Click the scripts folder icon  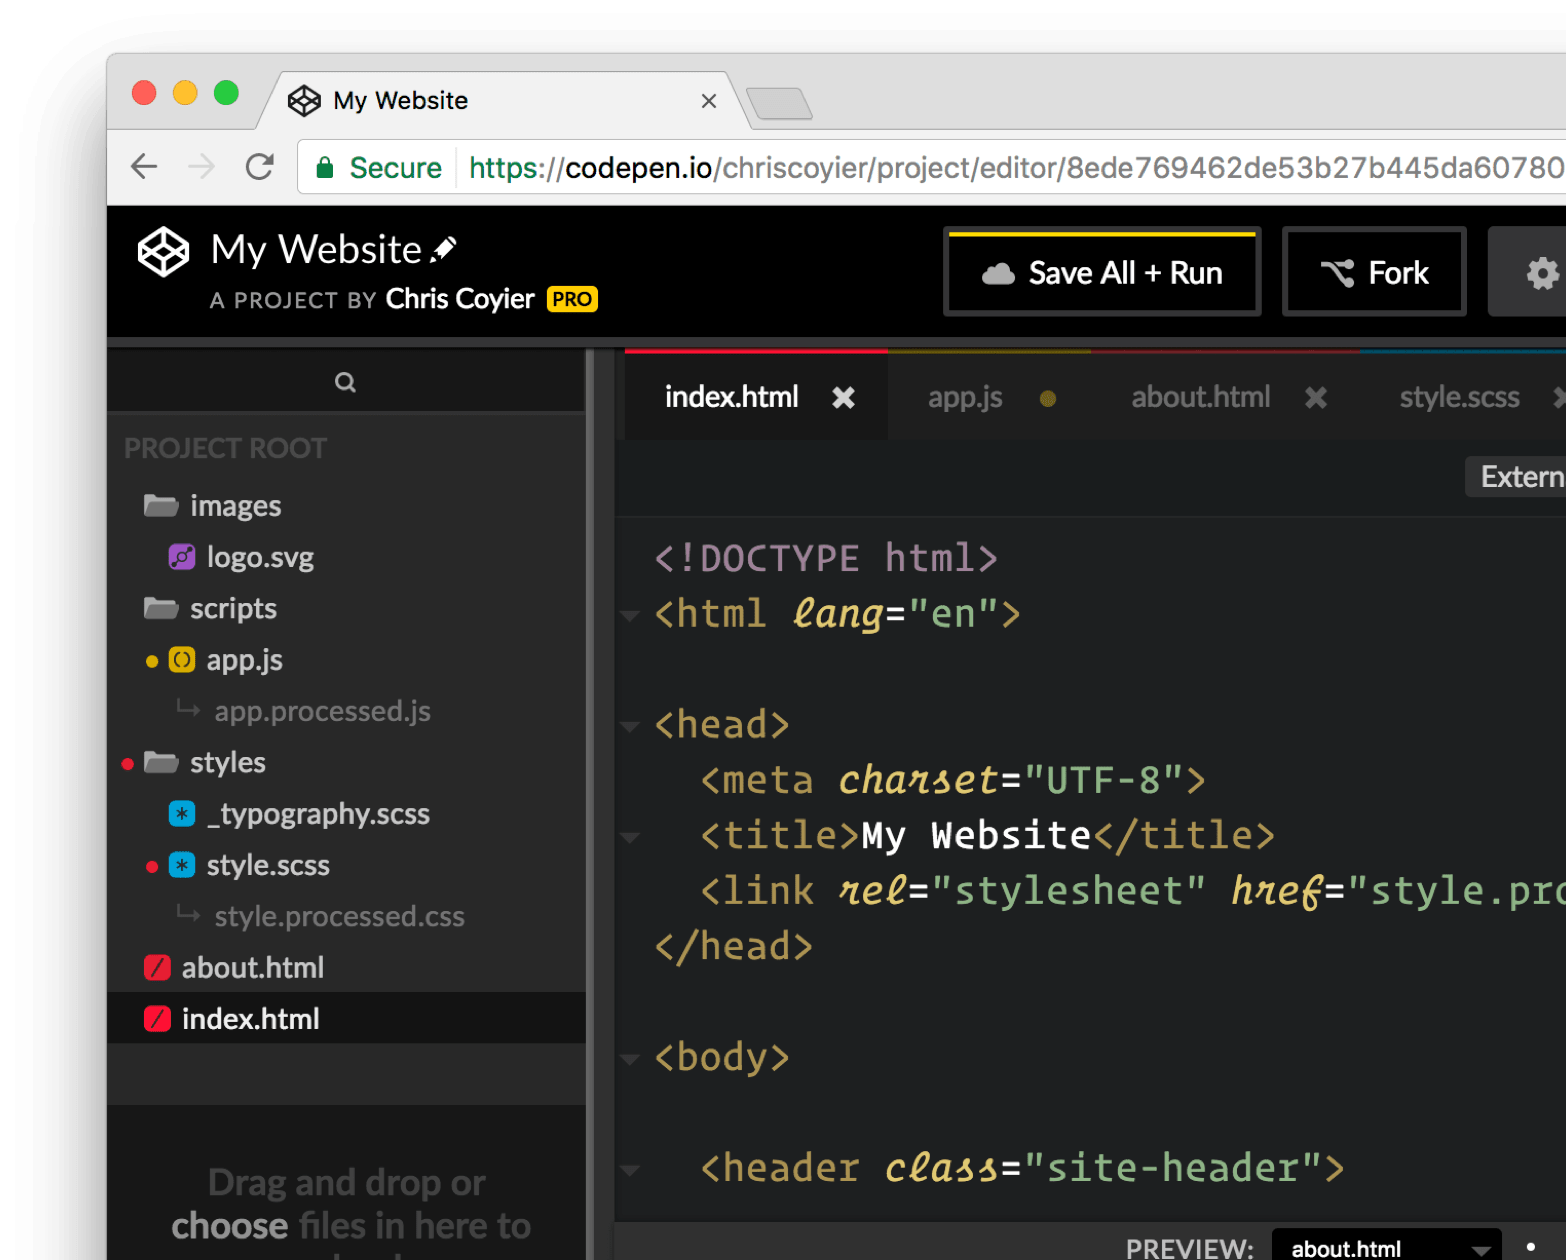[x=161, y=608]
